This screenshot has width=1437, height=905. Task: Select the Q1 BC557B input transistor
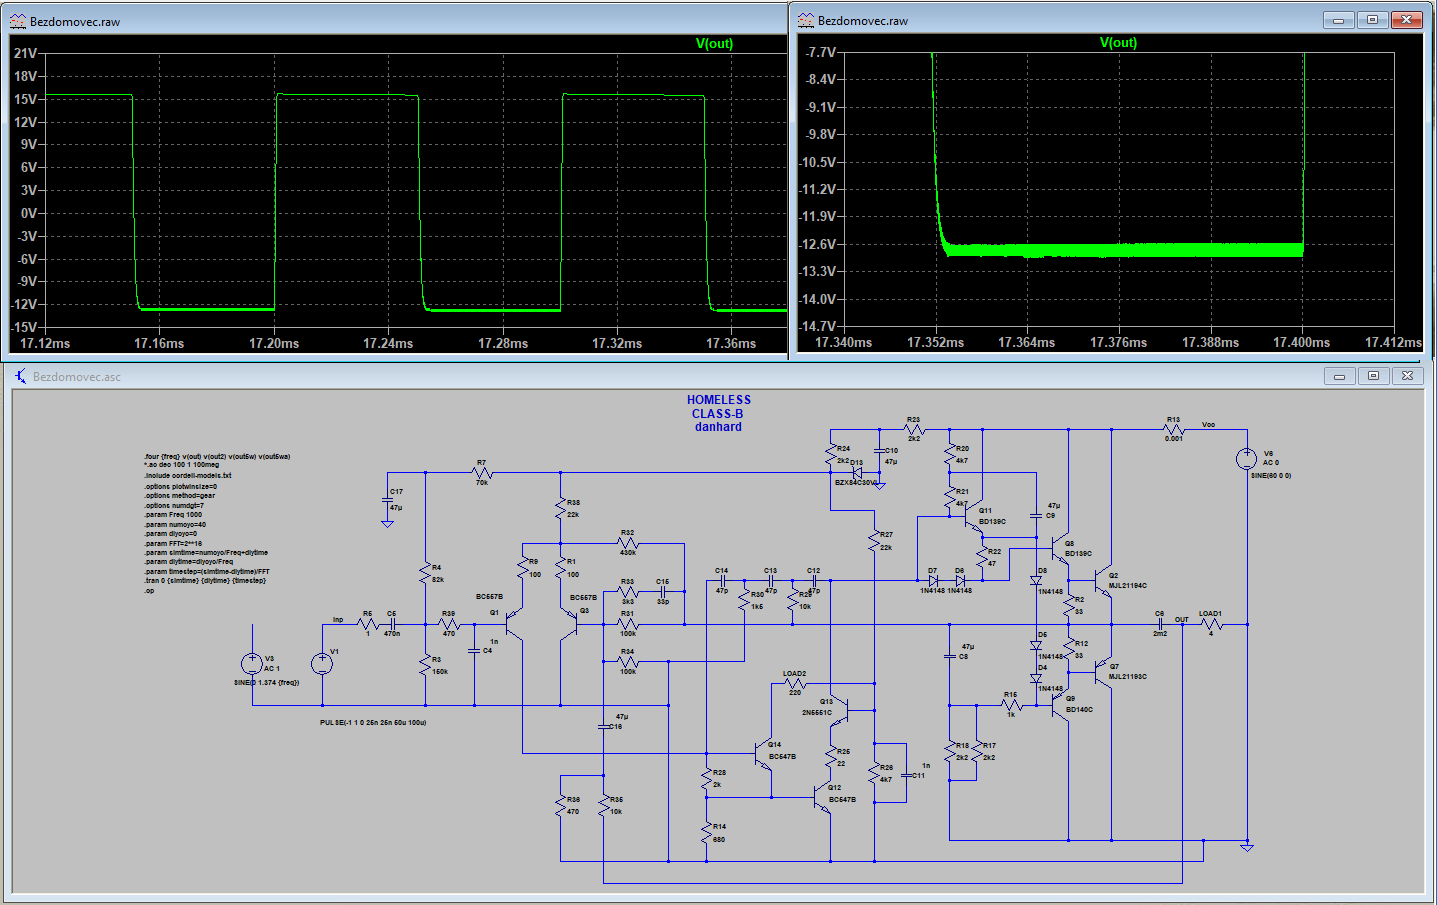[x=512, y=624]
